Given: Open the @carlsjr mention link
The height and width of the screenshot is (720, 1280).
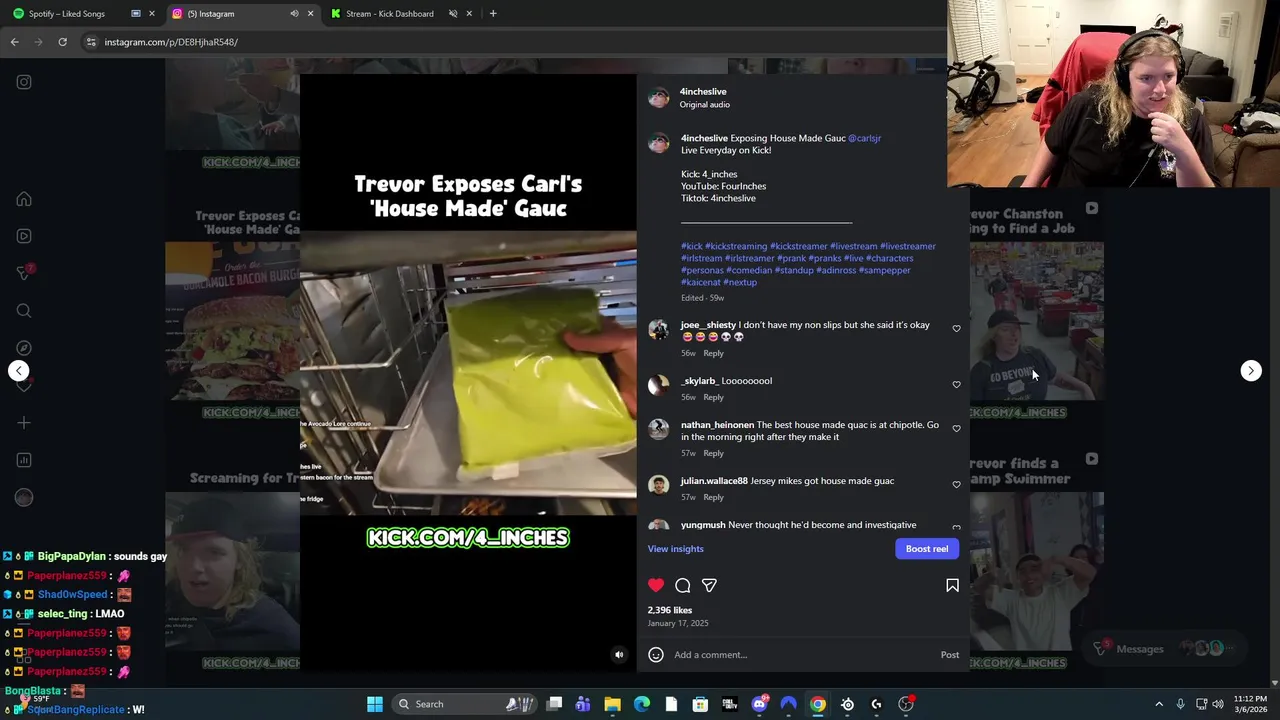Looking at the screenshot, I should point(864,138).
